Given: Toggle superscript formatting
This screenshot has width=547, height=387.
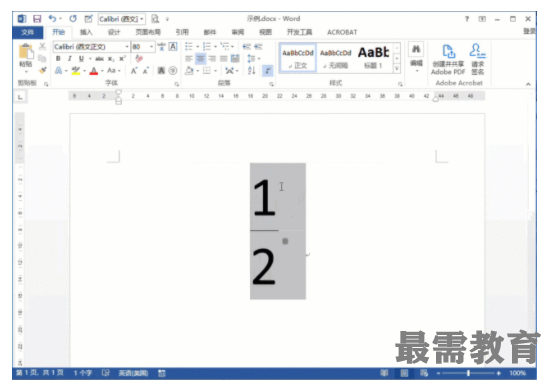Looking at the screenshot, I should [122, 58].
